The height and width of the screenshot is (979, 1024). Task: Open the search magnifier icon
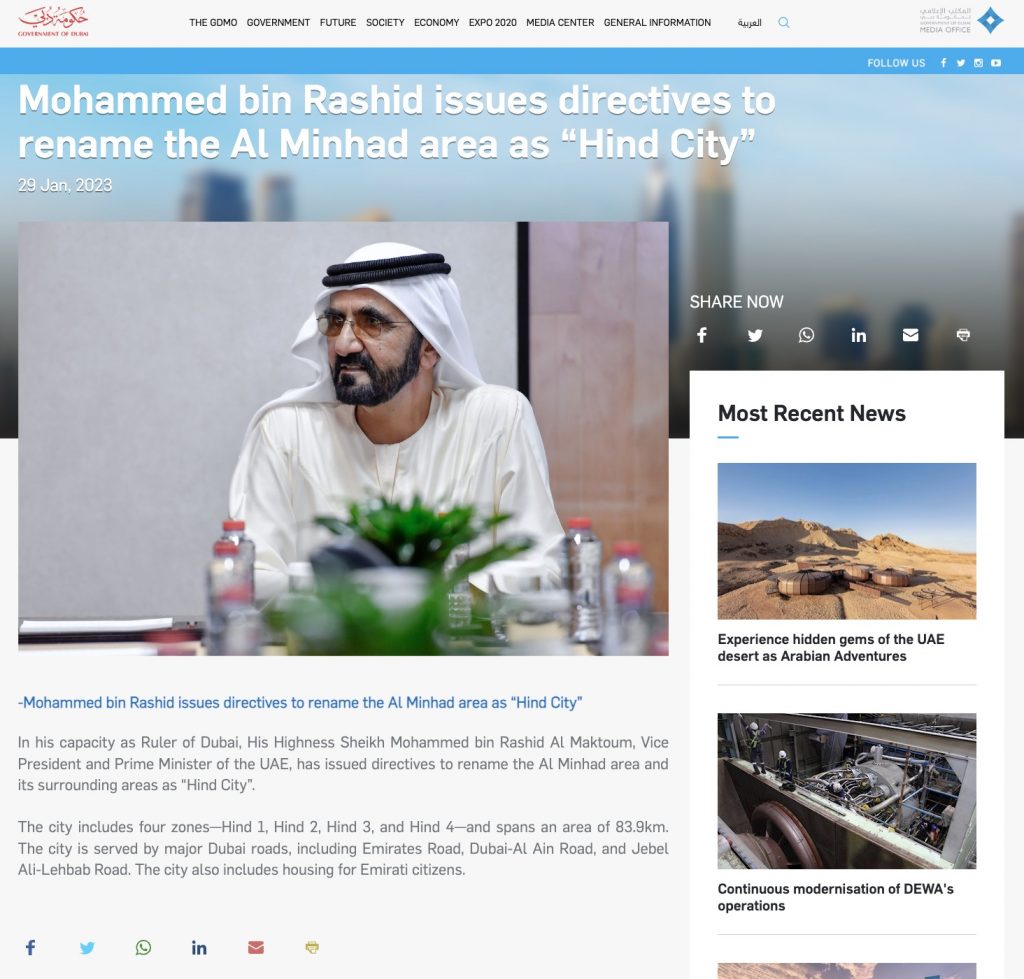click(784, 23)
